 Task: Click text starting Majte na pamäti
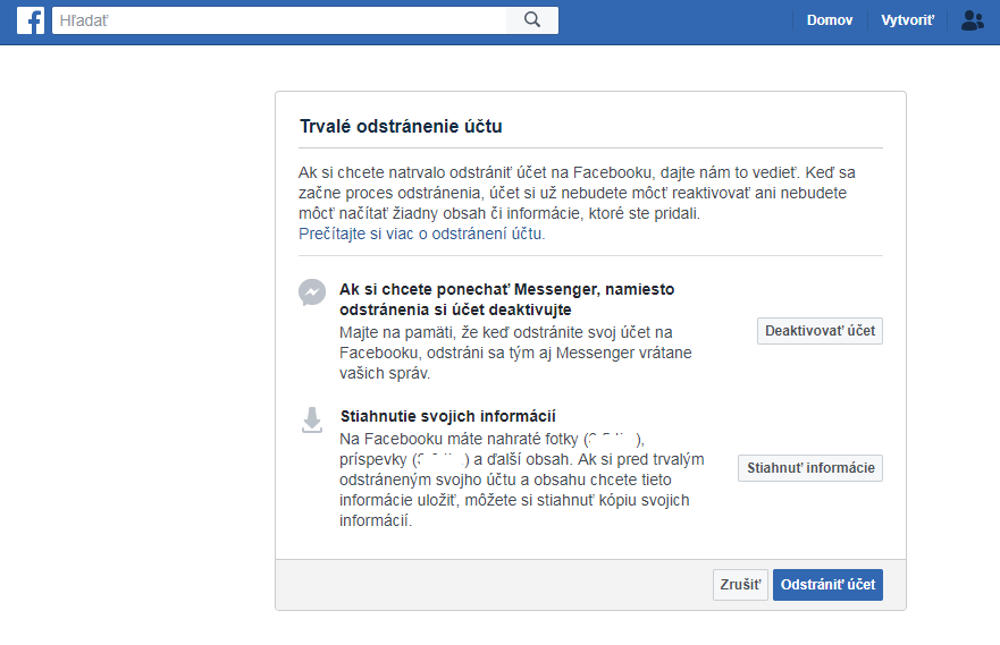pos(515,353)
